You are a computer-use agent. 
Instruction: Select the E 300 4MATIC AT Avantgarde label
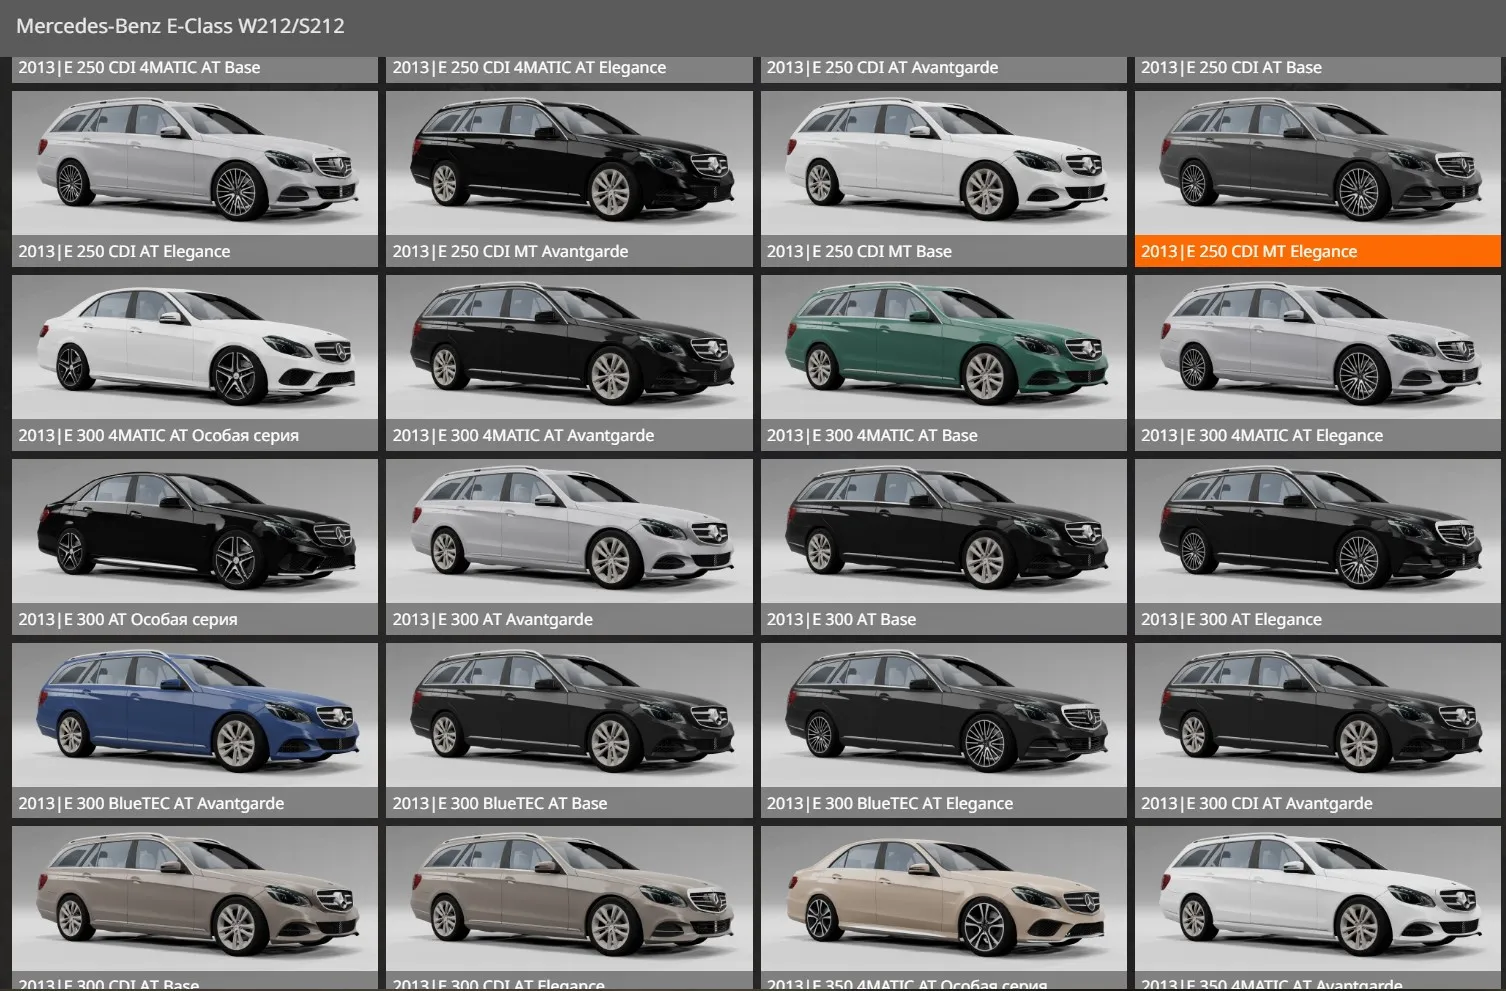coord(523,436)
